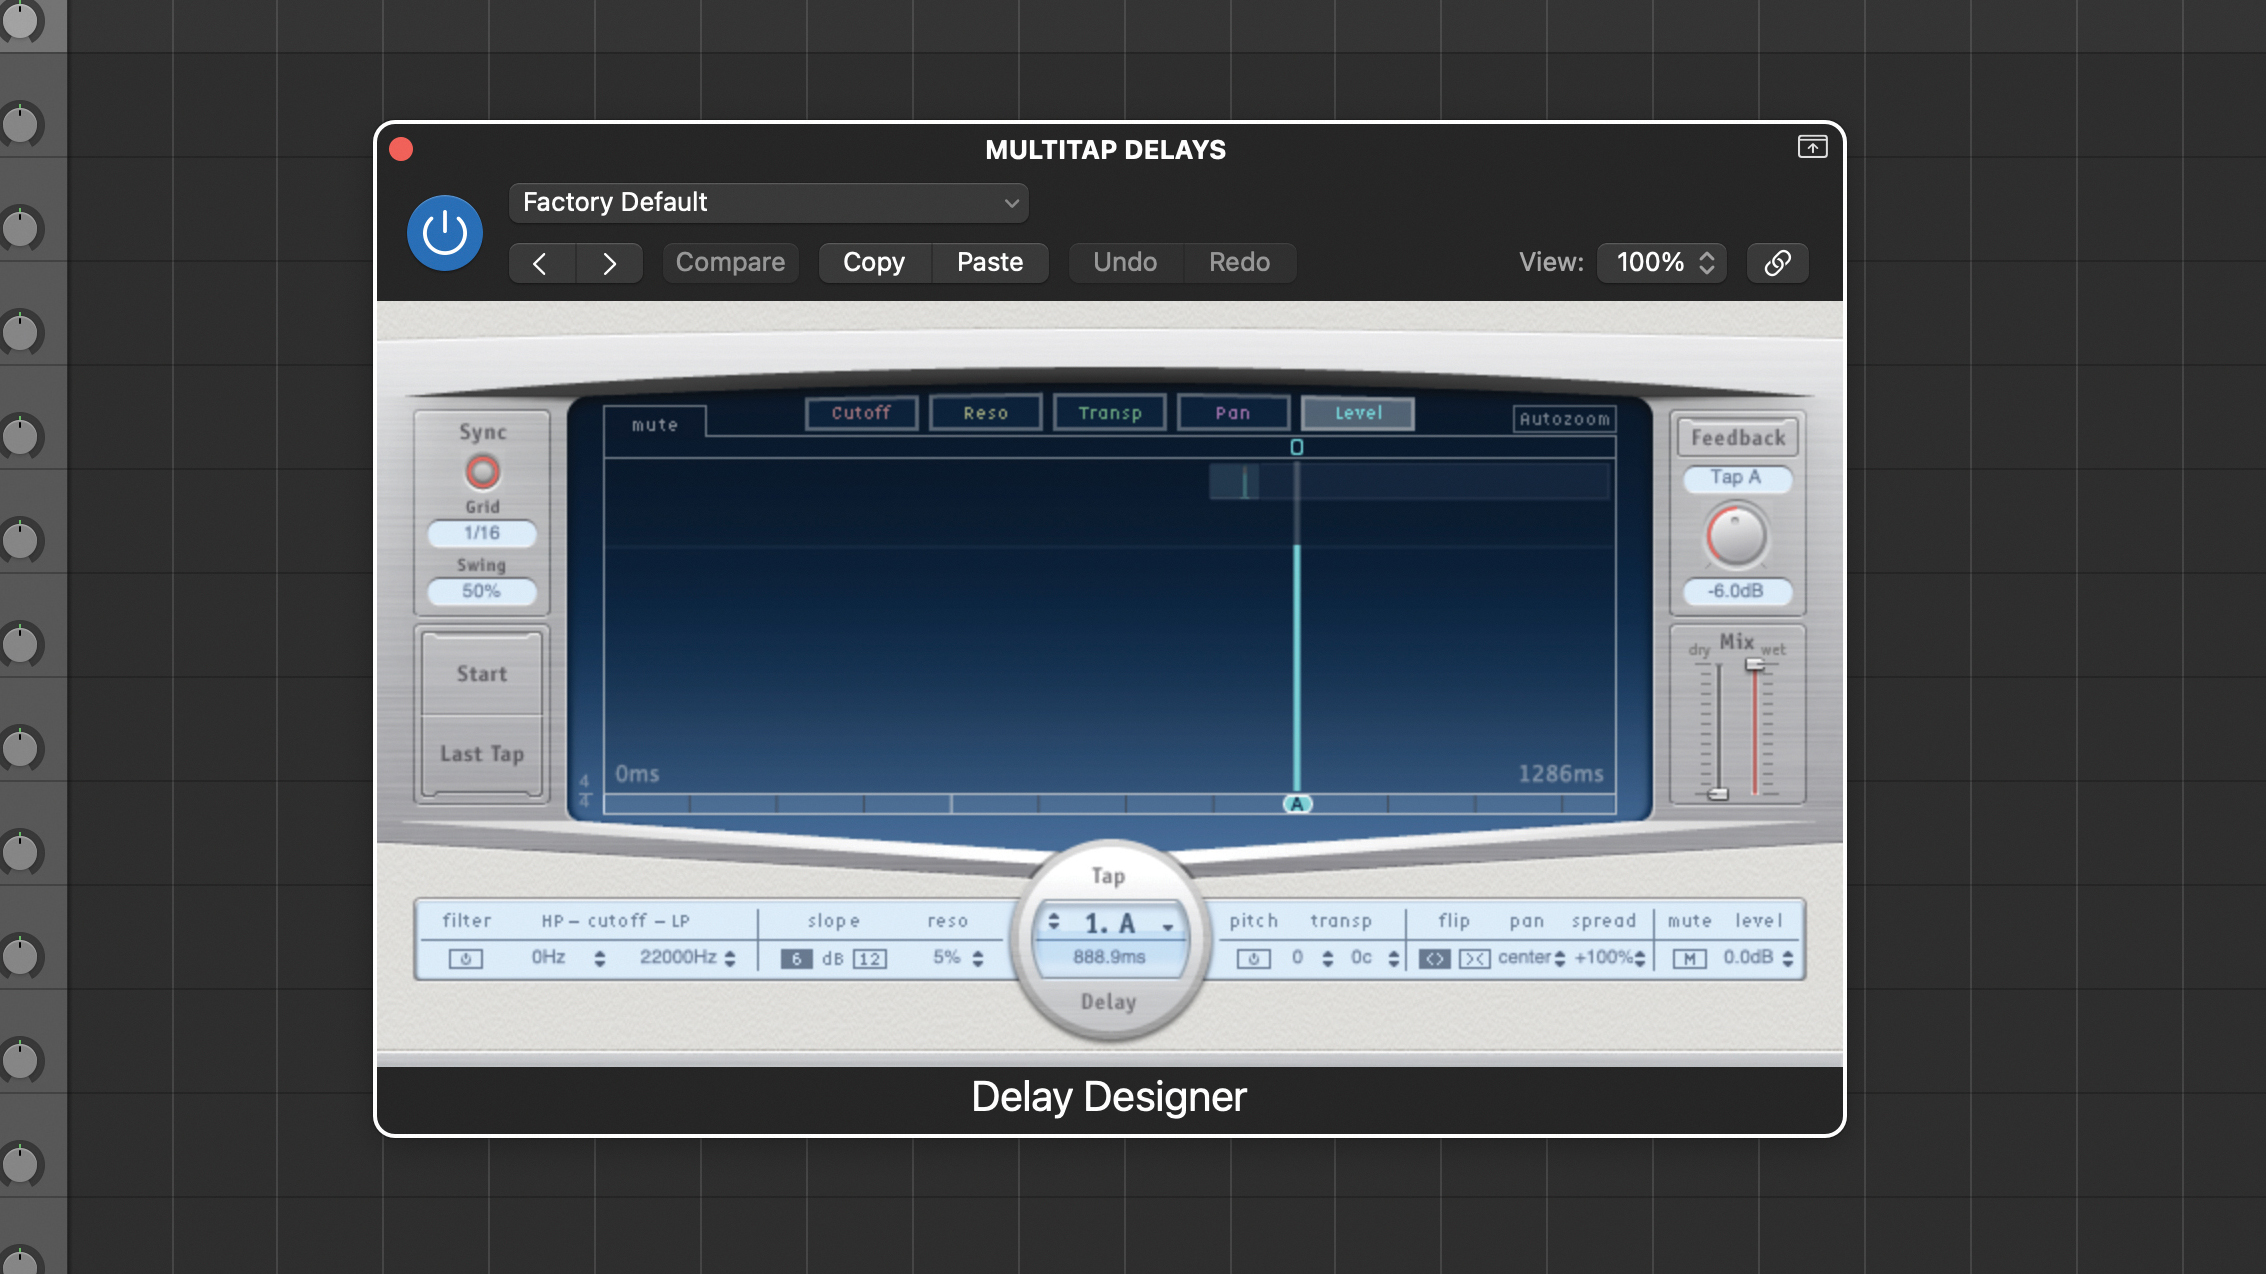Switch to the Pan view tab
The image size is (2266, 1274).
[1233, 413]
